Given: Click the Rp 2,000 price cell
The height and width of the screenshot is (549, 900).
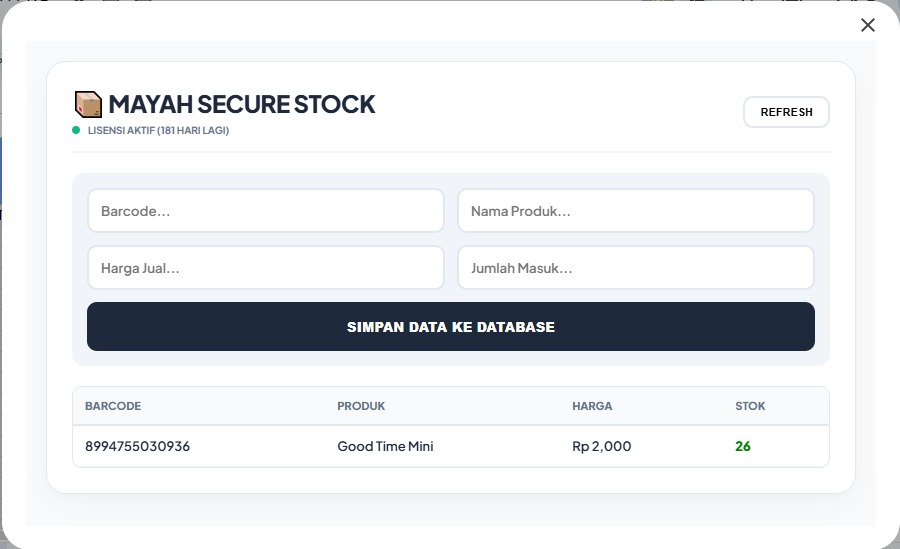Looking at the screenshot, I should click(x=602, y=446).
